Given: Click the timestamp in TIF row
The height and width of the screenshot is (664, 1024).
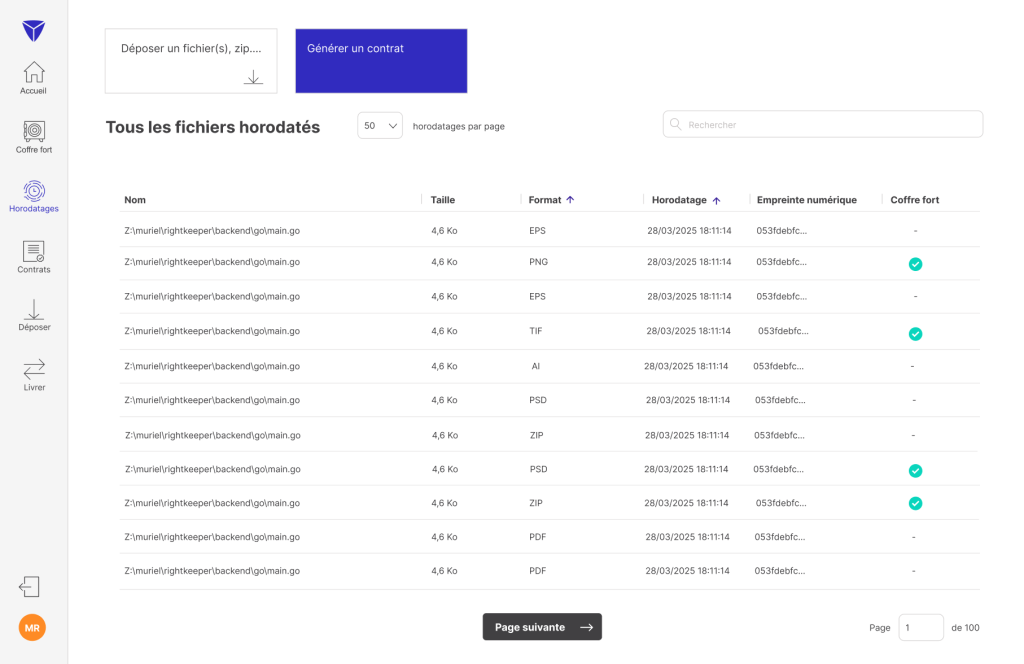Looking at the screenshot, I should (x=688, y=331).
